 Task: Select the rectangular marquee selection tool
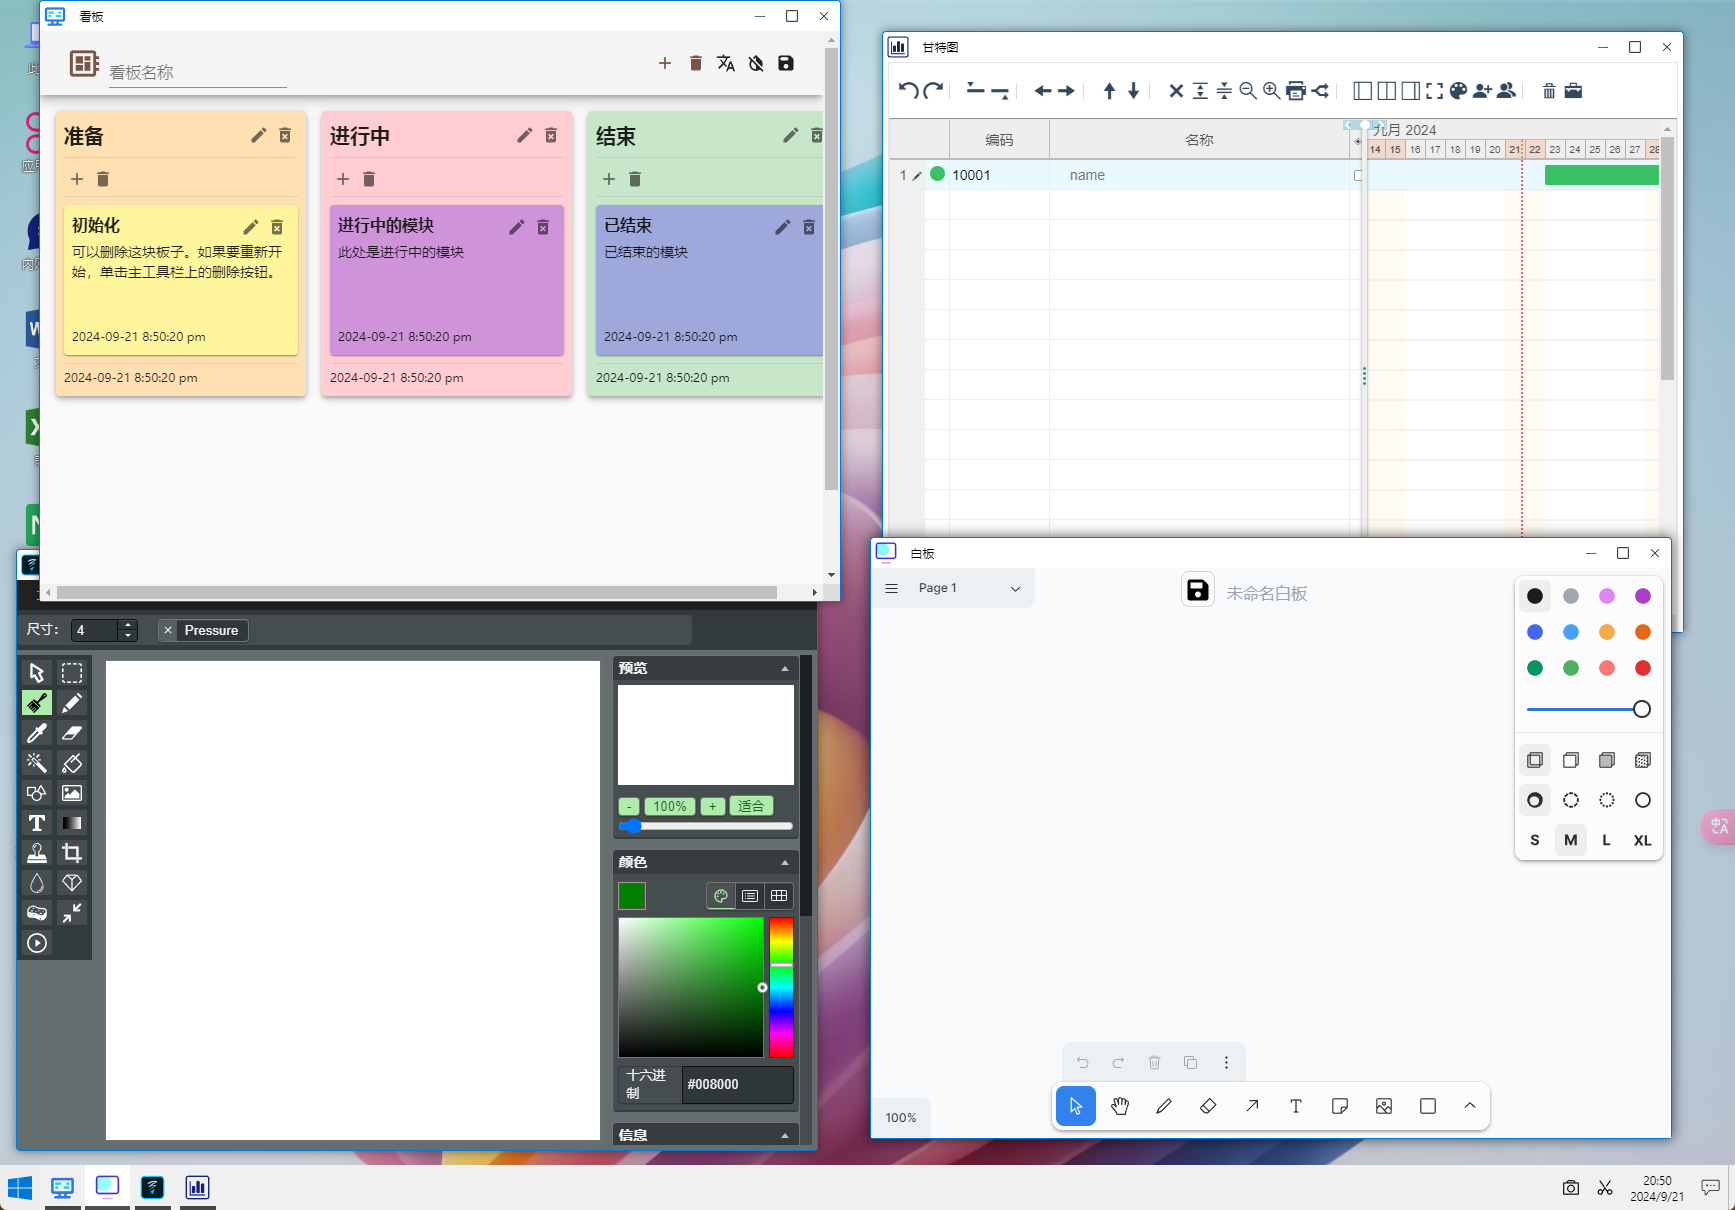tap(72, 673)
